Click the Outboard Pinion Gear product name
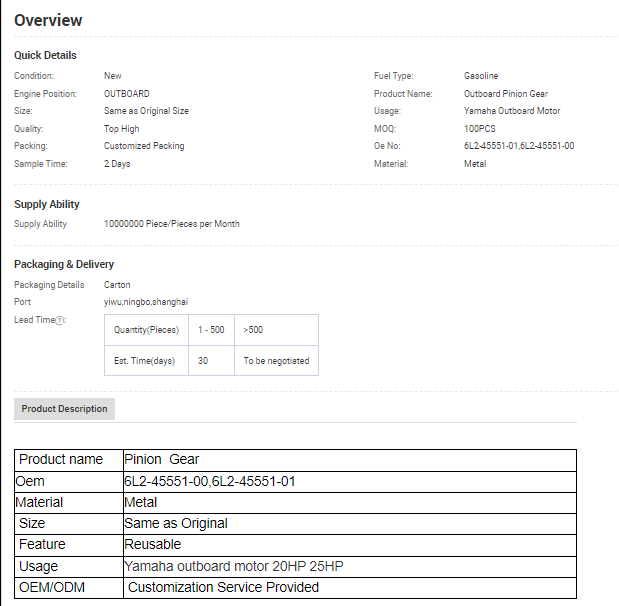 [x=505, y=94]
